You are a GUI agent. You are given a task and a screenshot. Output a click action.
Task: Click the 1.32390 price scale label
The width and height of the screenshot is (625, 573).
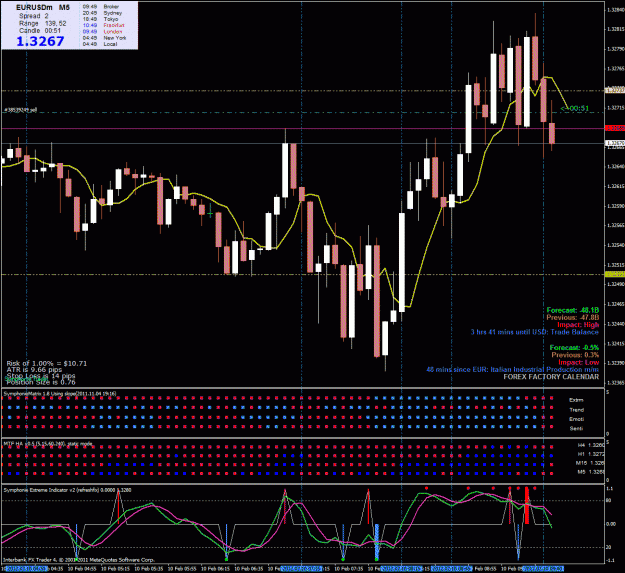615,363
